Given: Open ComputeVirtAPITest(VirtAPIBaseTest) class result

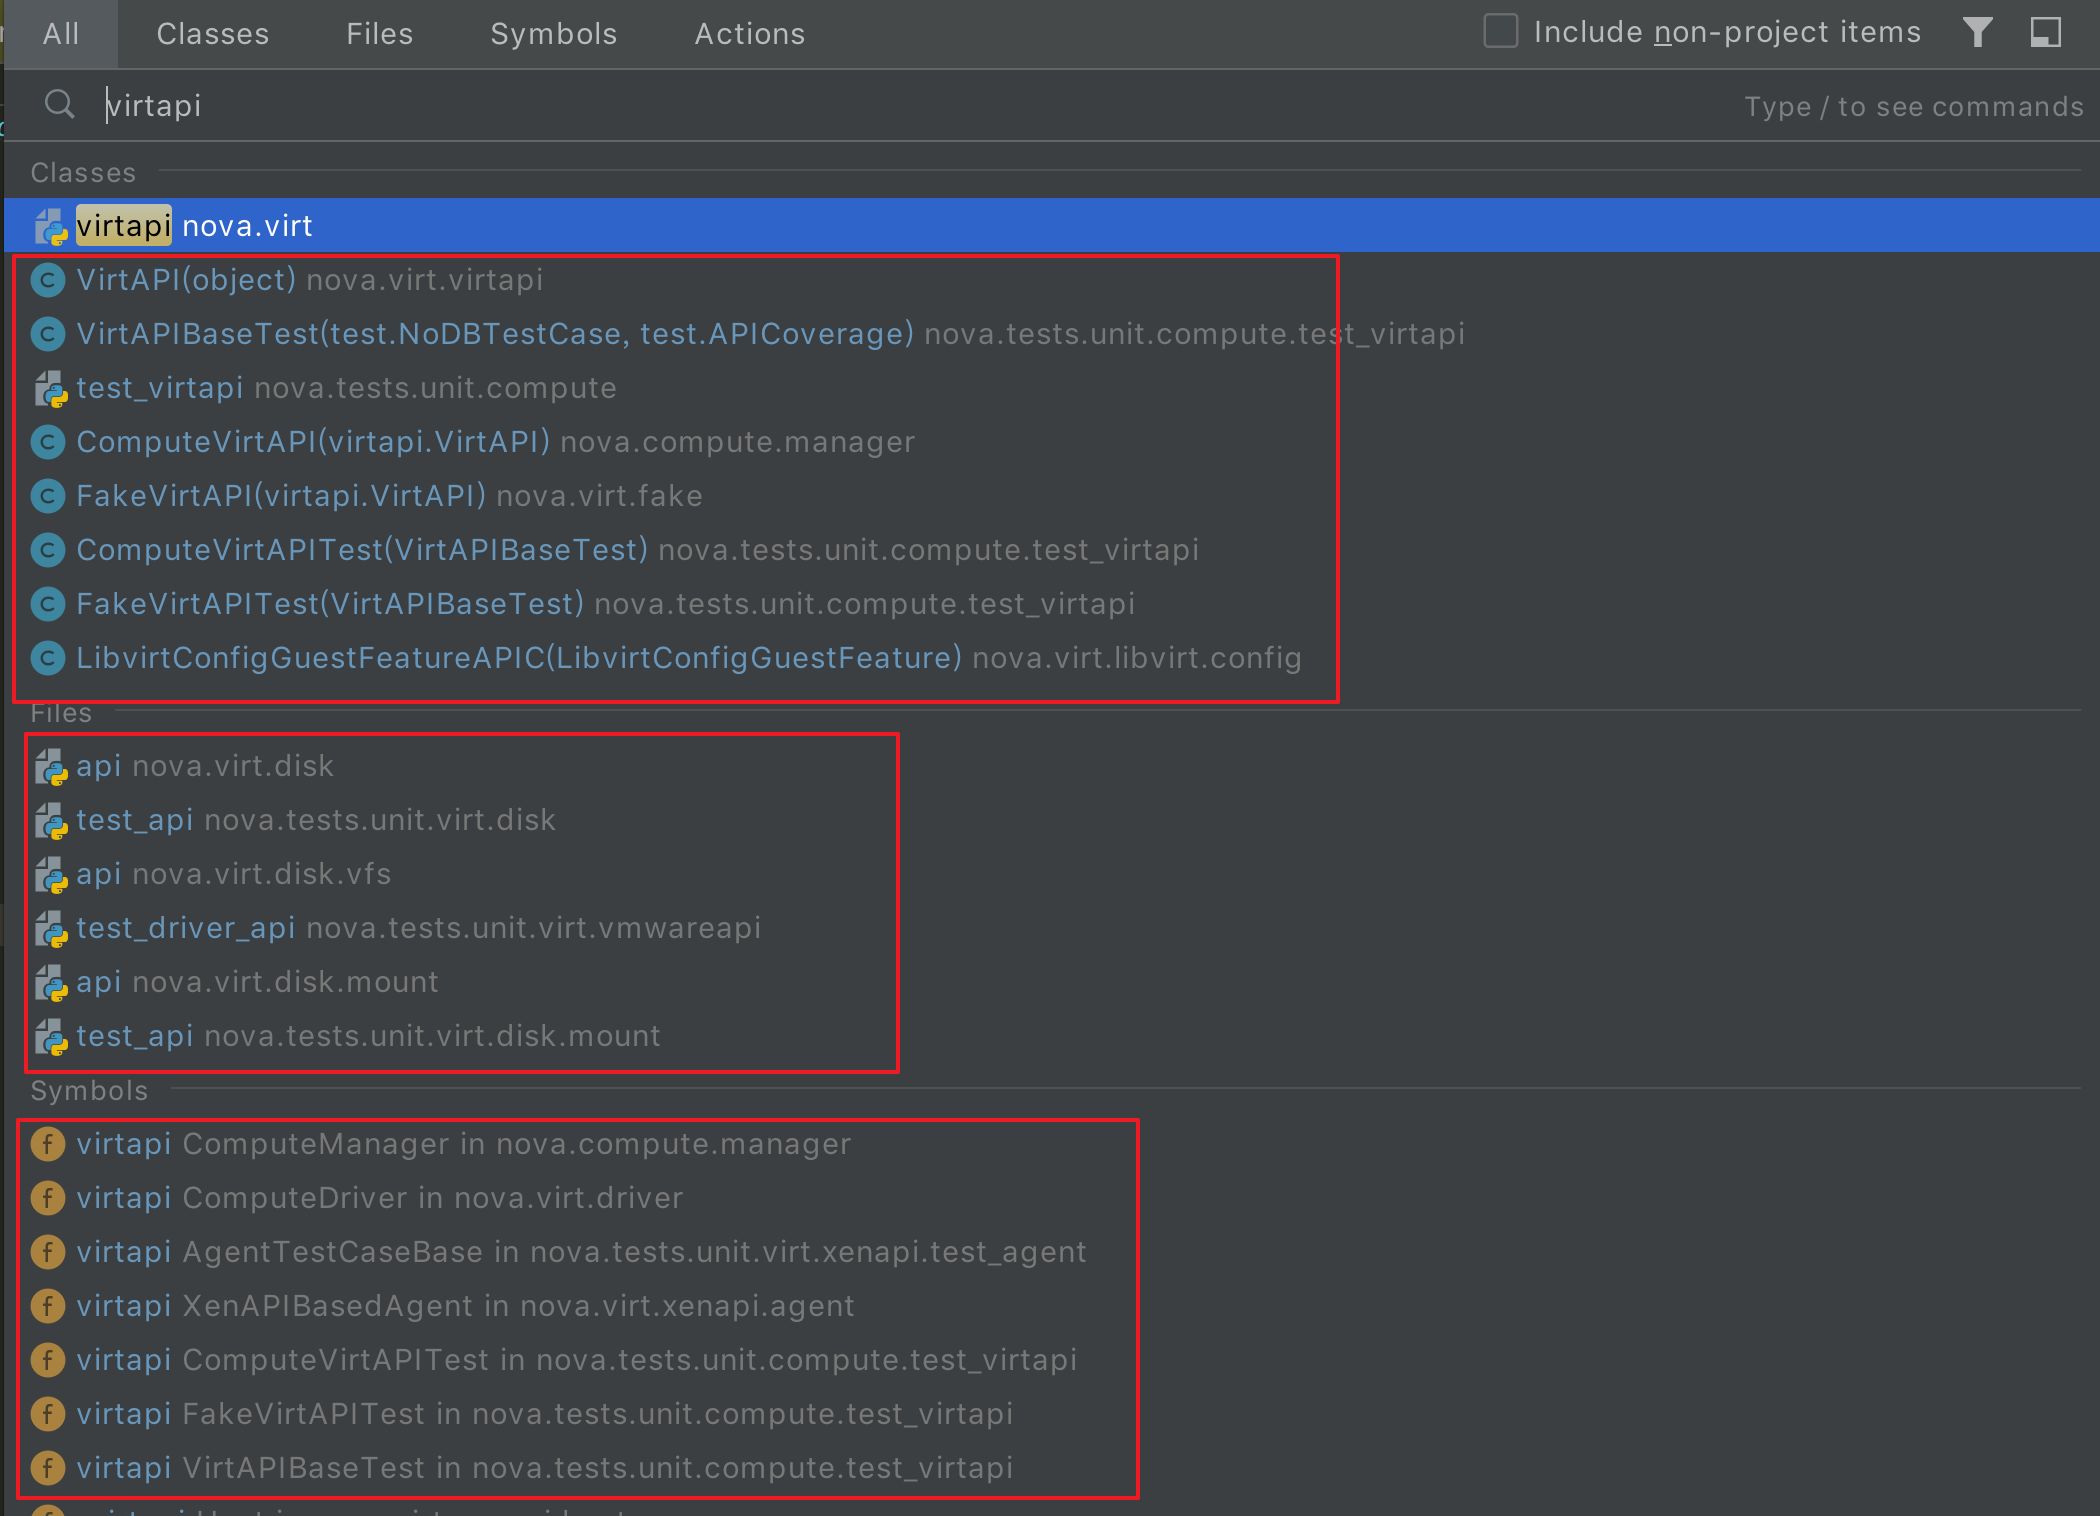Looking at the screenshot, I should pyautogui.click(x=362, y=550).
